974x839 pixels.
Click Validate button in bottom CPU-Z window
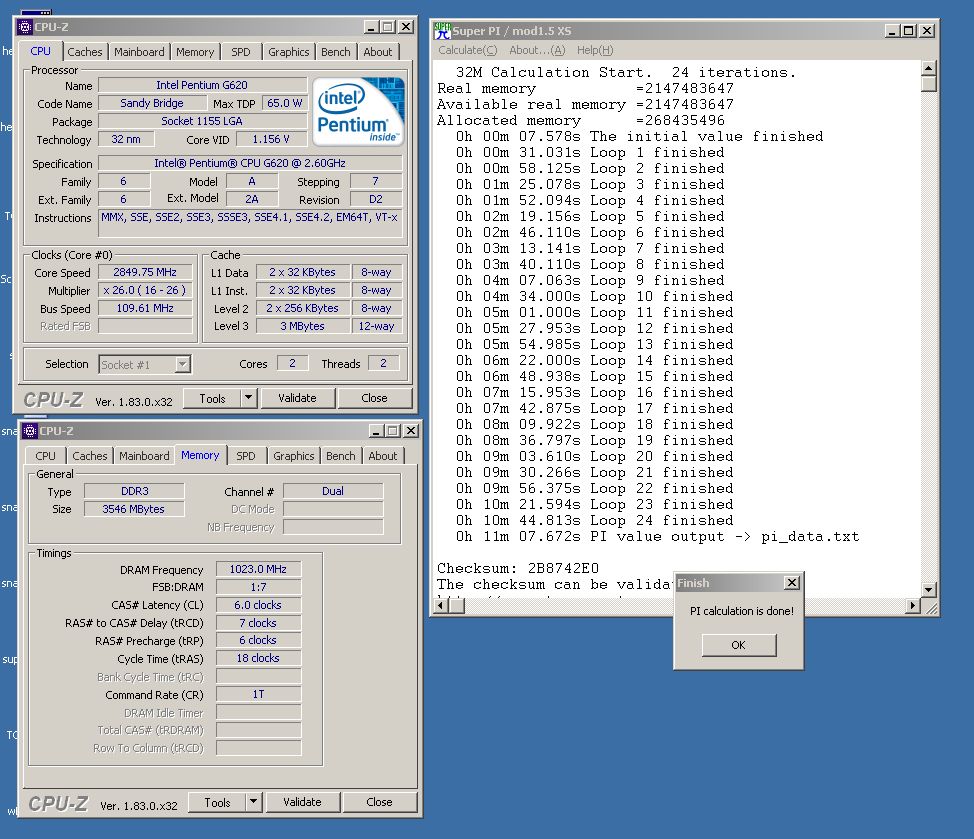(302, 802)
